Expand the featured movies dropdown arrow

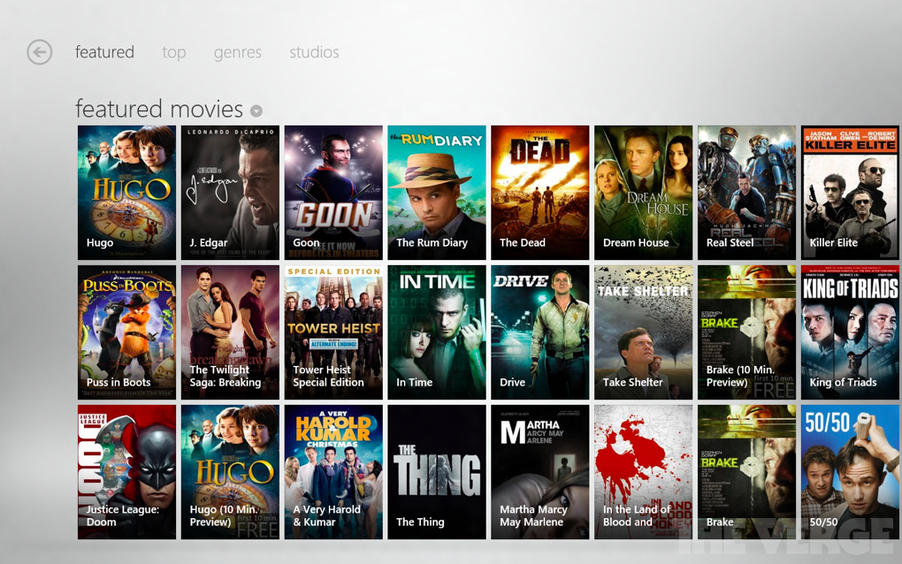pos(257,111)
